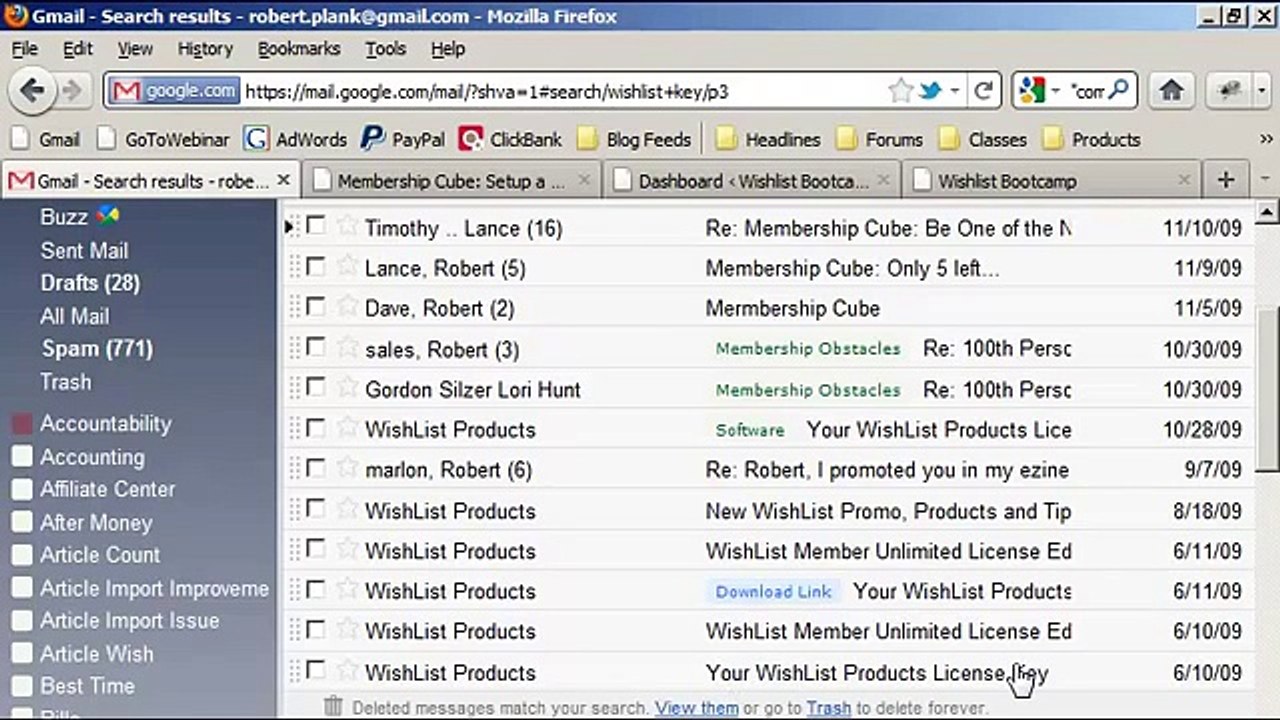Open the Tools menu
The width and height of the screenshot is (1280, 720).
(x=385, y=49)
